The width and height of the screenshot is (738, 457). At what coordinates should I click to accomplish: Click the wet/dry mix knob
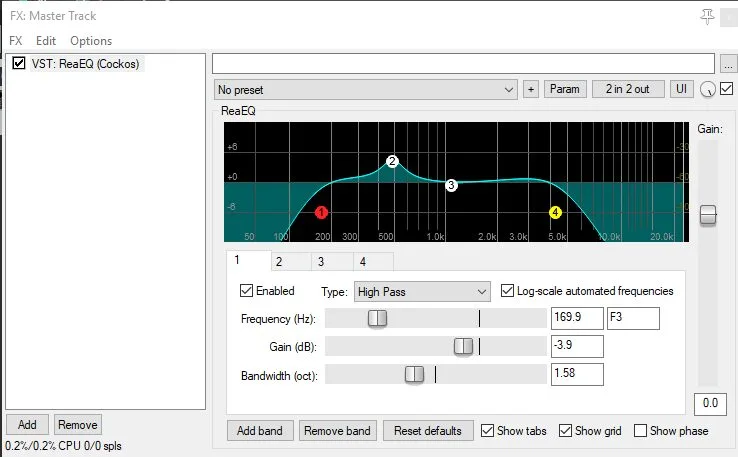[709, 90]
